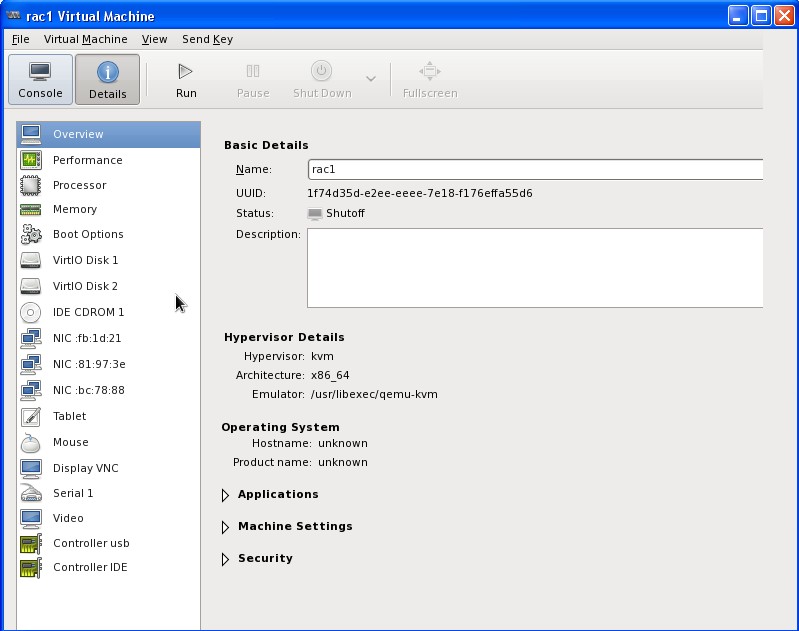
Task: Select the IDE CDROM 1 disc icon
Action: click(31, 312)
